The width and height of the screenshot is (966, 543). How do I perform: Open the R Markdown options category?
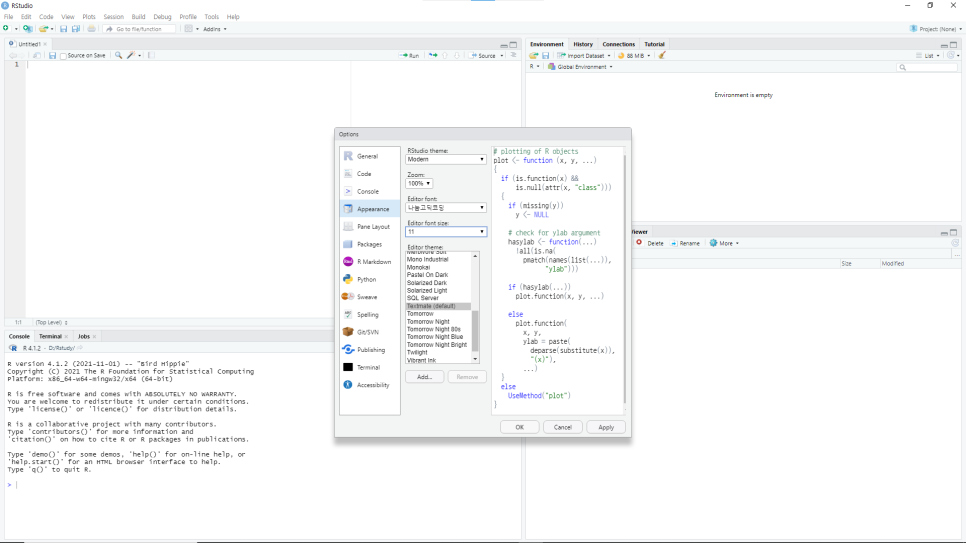(369, 262)
